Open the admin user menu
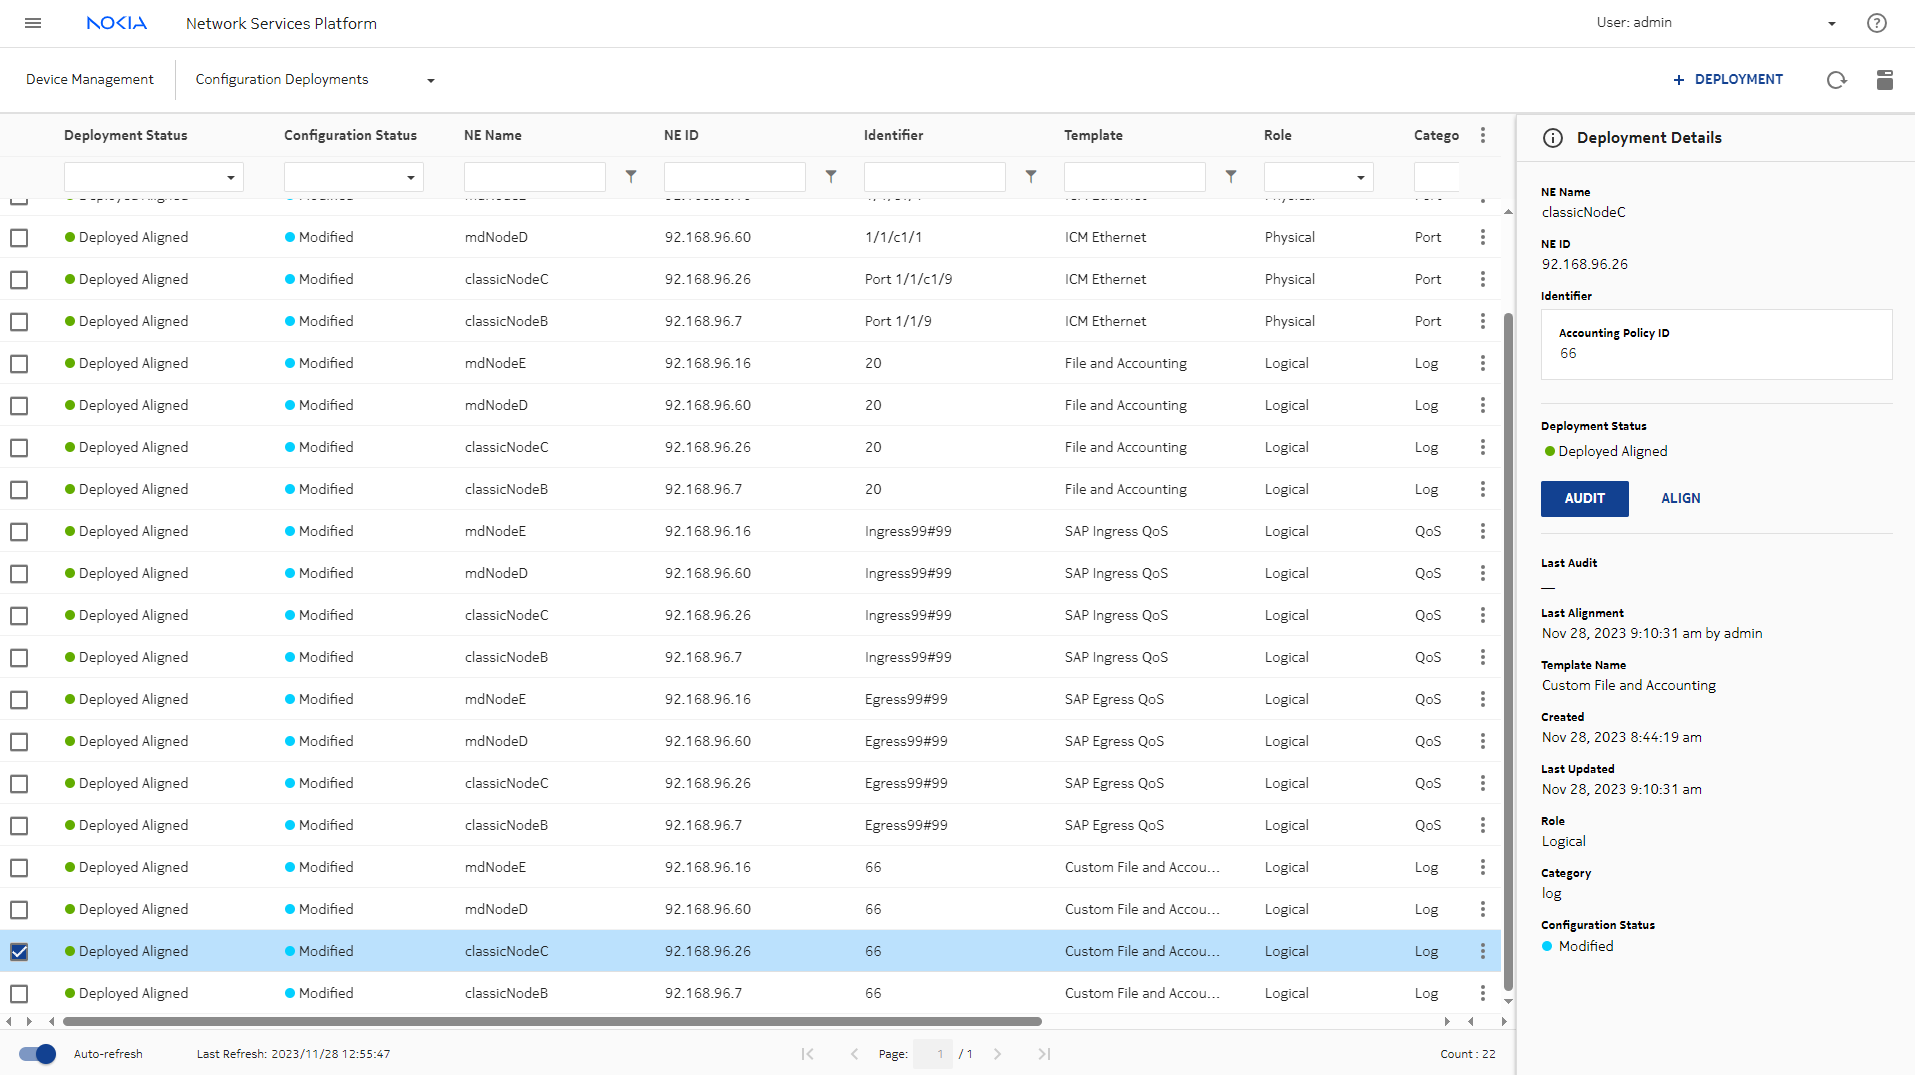The image size is (1915, 1075). pos(1831,23)
